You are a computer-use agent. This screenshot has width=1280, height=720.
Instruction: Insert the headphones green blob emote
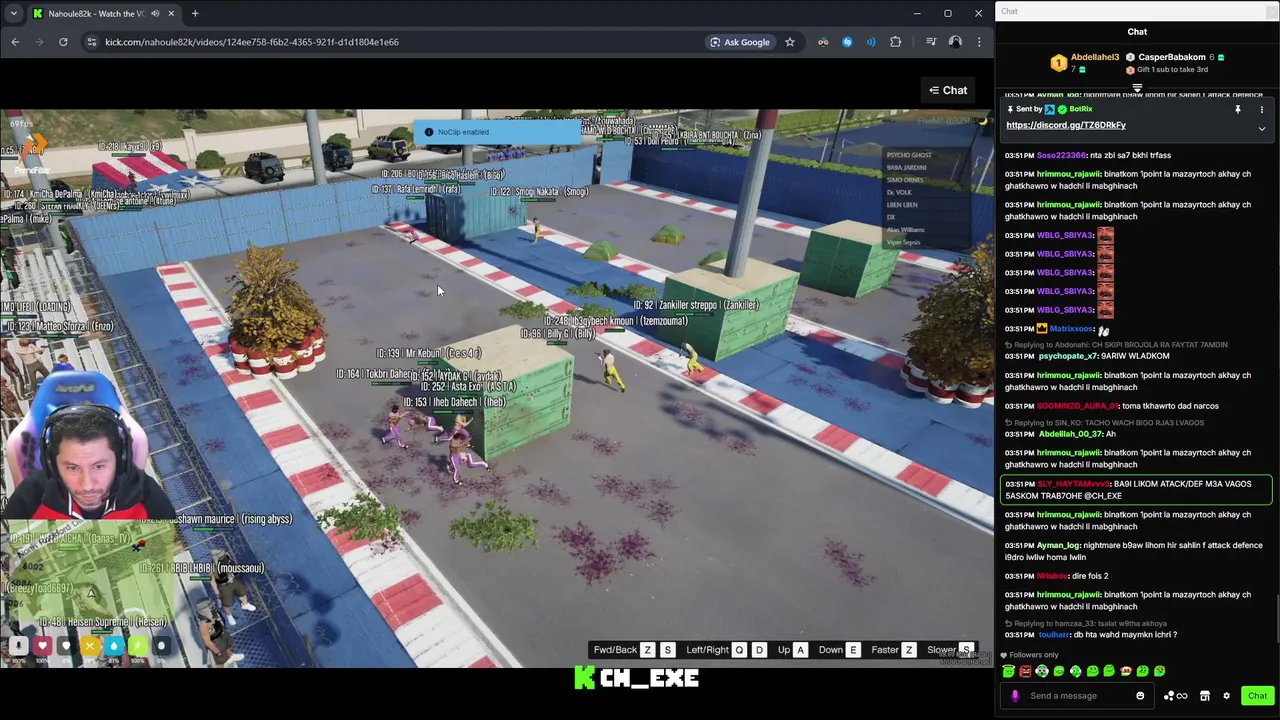tap(1042, 671)
